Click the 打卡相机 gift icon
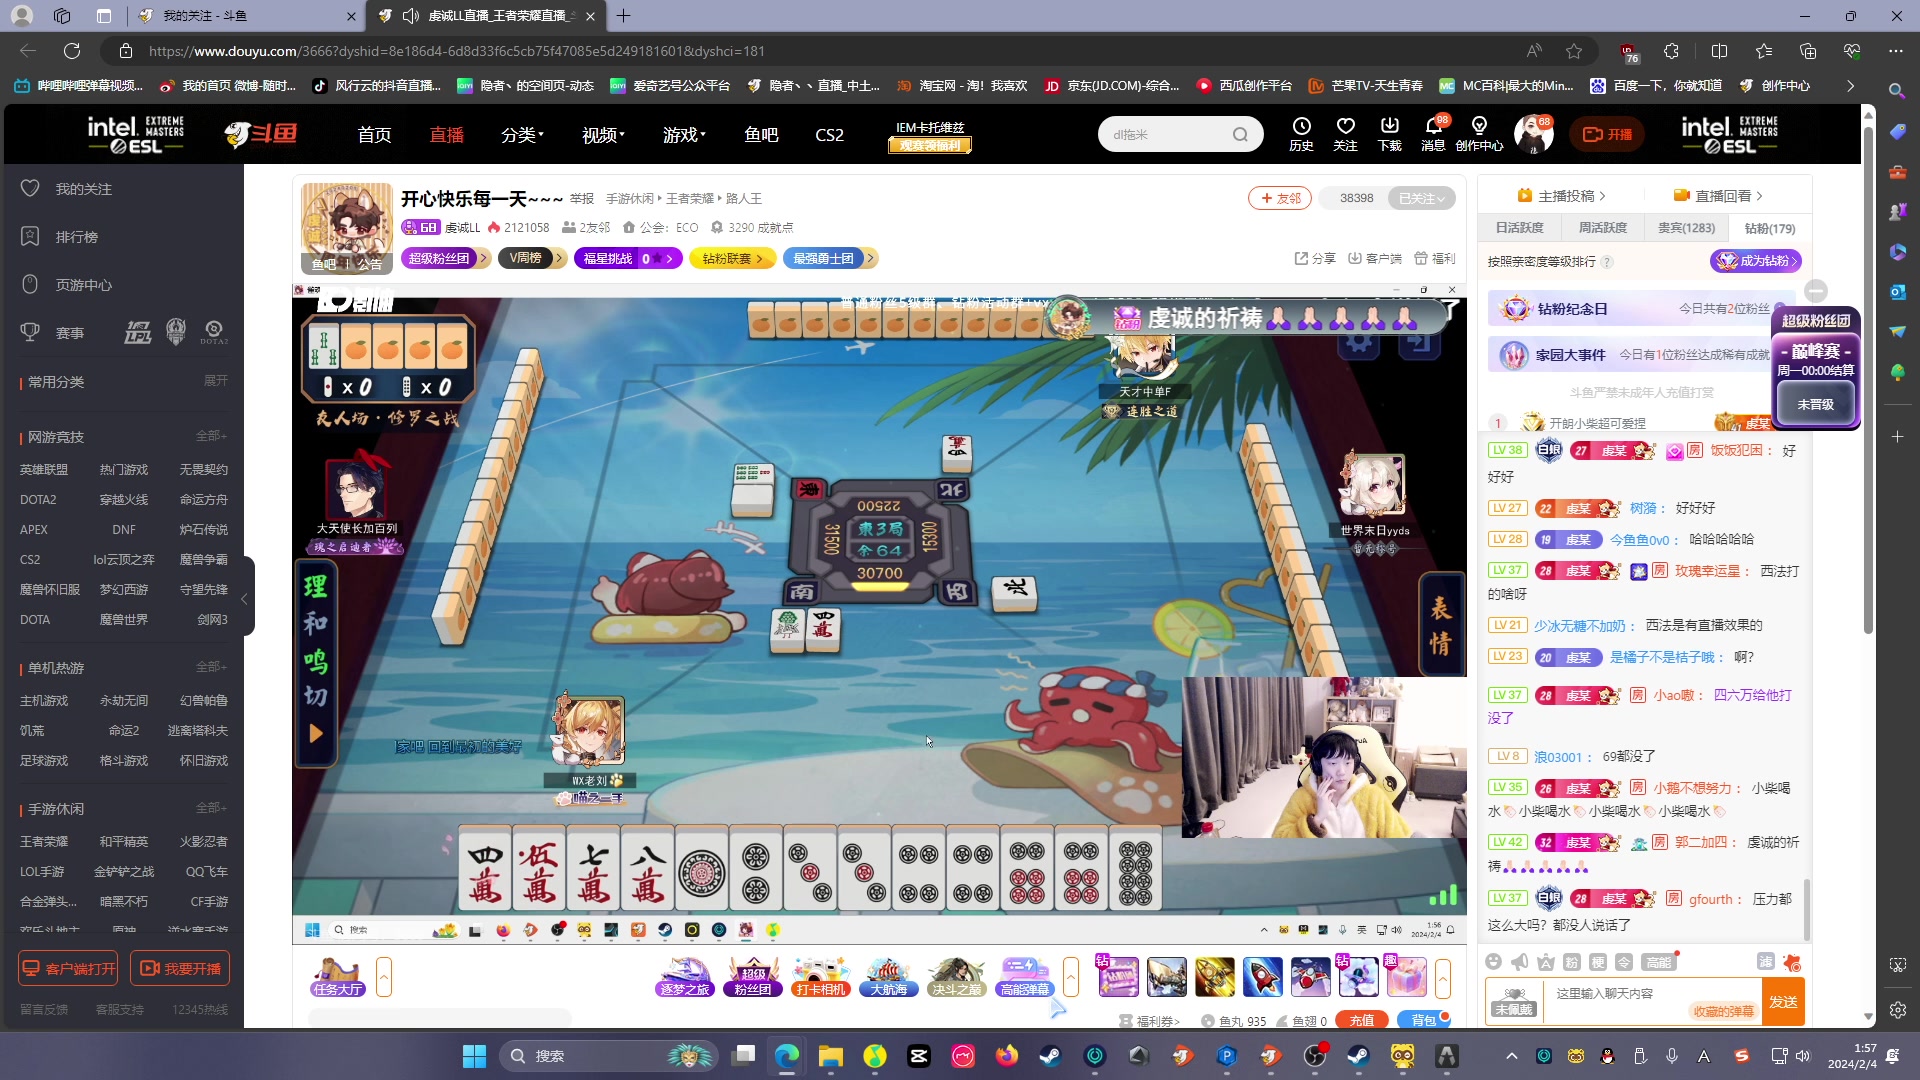Screen dimensions: 1920x1080 click(x=820, y=977)
